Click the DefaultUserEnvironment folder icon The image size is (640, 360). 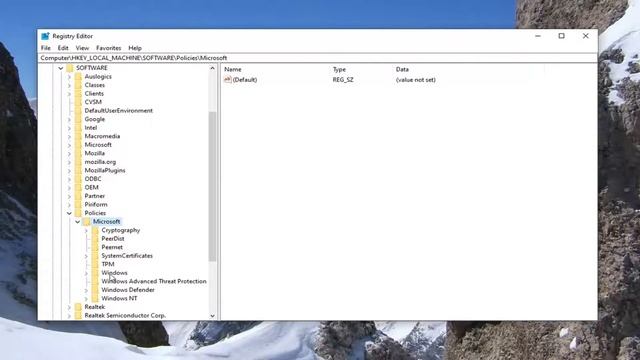point(78,111)
